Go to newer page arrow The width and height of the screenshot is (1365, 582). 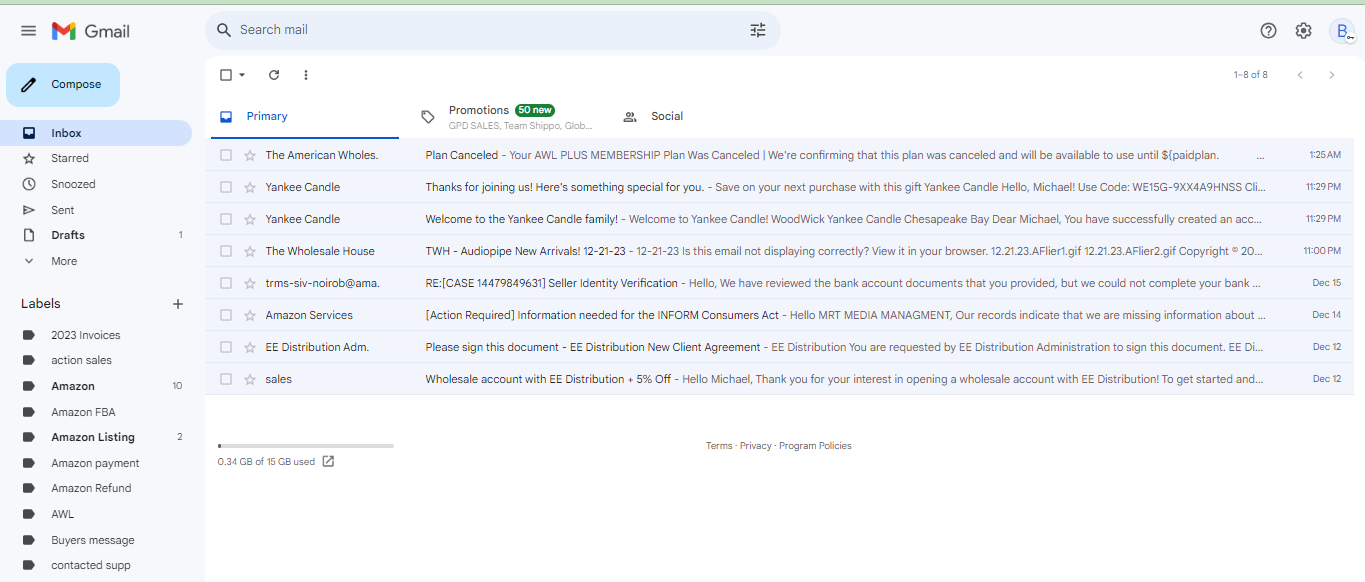tap(1300, 75)
